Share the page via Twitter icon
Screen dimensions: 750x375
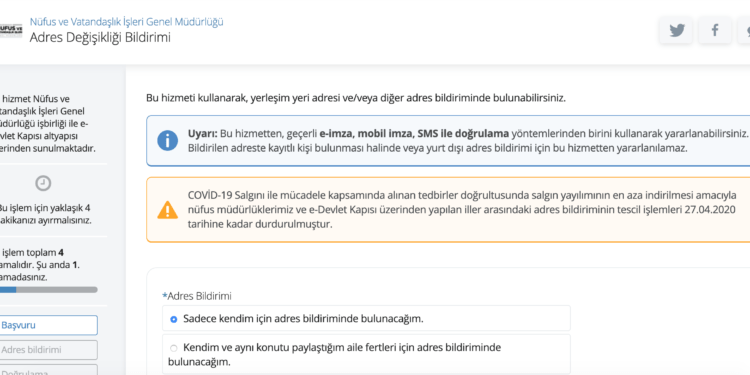[x=676, y=31]
